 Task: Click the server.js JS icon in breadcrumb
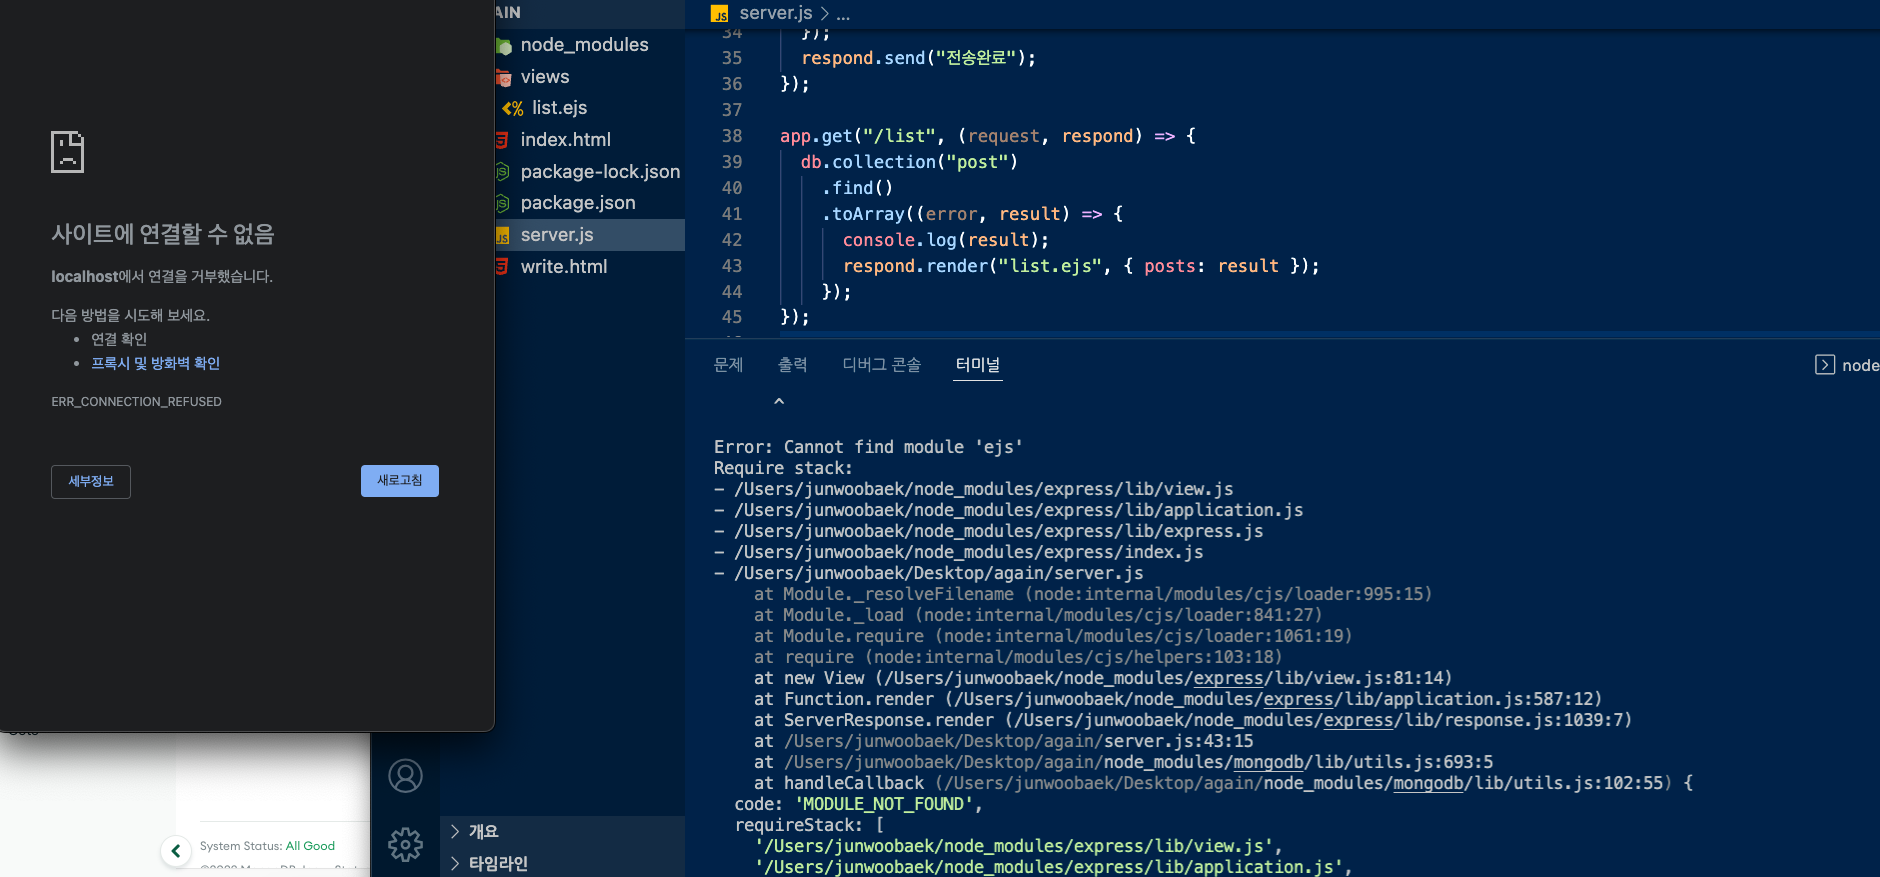pos(719,14)
